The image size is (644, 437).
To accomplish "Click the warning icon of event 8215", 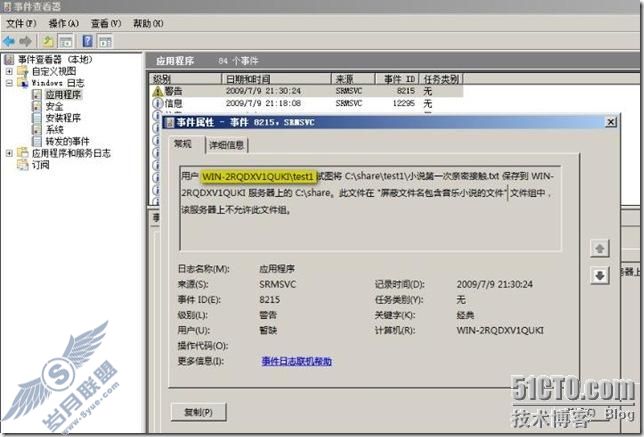I will pyautogui.click(x=158, y=91).
